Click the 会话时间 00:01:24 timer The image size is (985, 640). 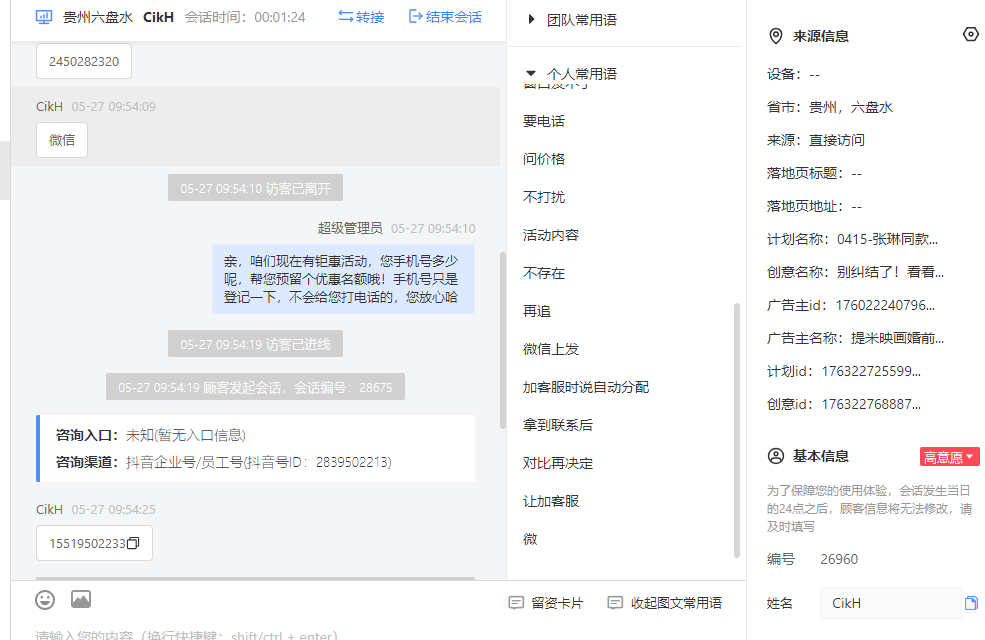(x=245, y=17)
